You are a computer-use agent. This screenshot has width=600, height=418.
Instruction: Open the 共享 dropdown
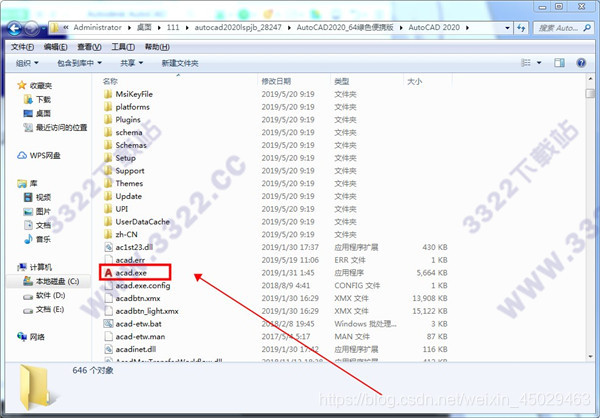(x=131, y=63)
